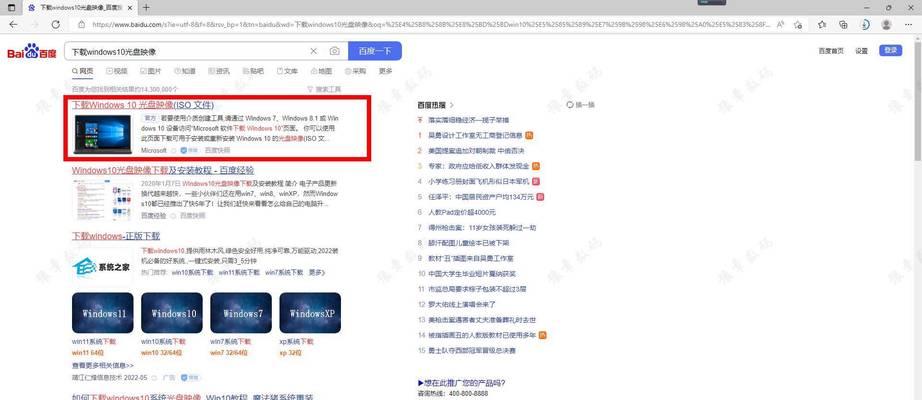Click the Baidu logo
922x400 pixels.
(32, 51)
